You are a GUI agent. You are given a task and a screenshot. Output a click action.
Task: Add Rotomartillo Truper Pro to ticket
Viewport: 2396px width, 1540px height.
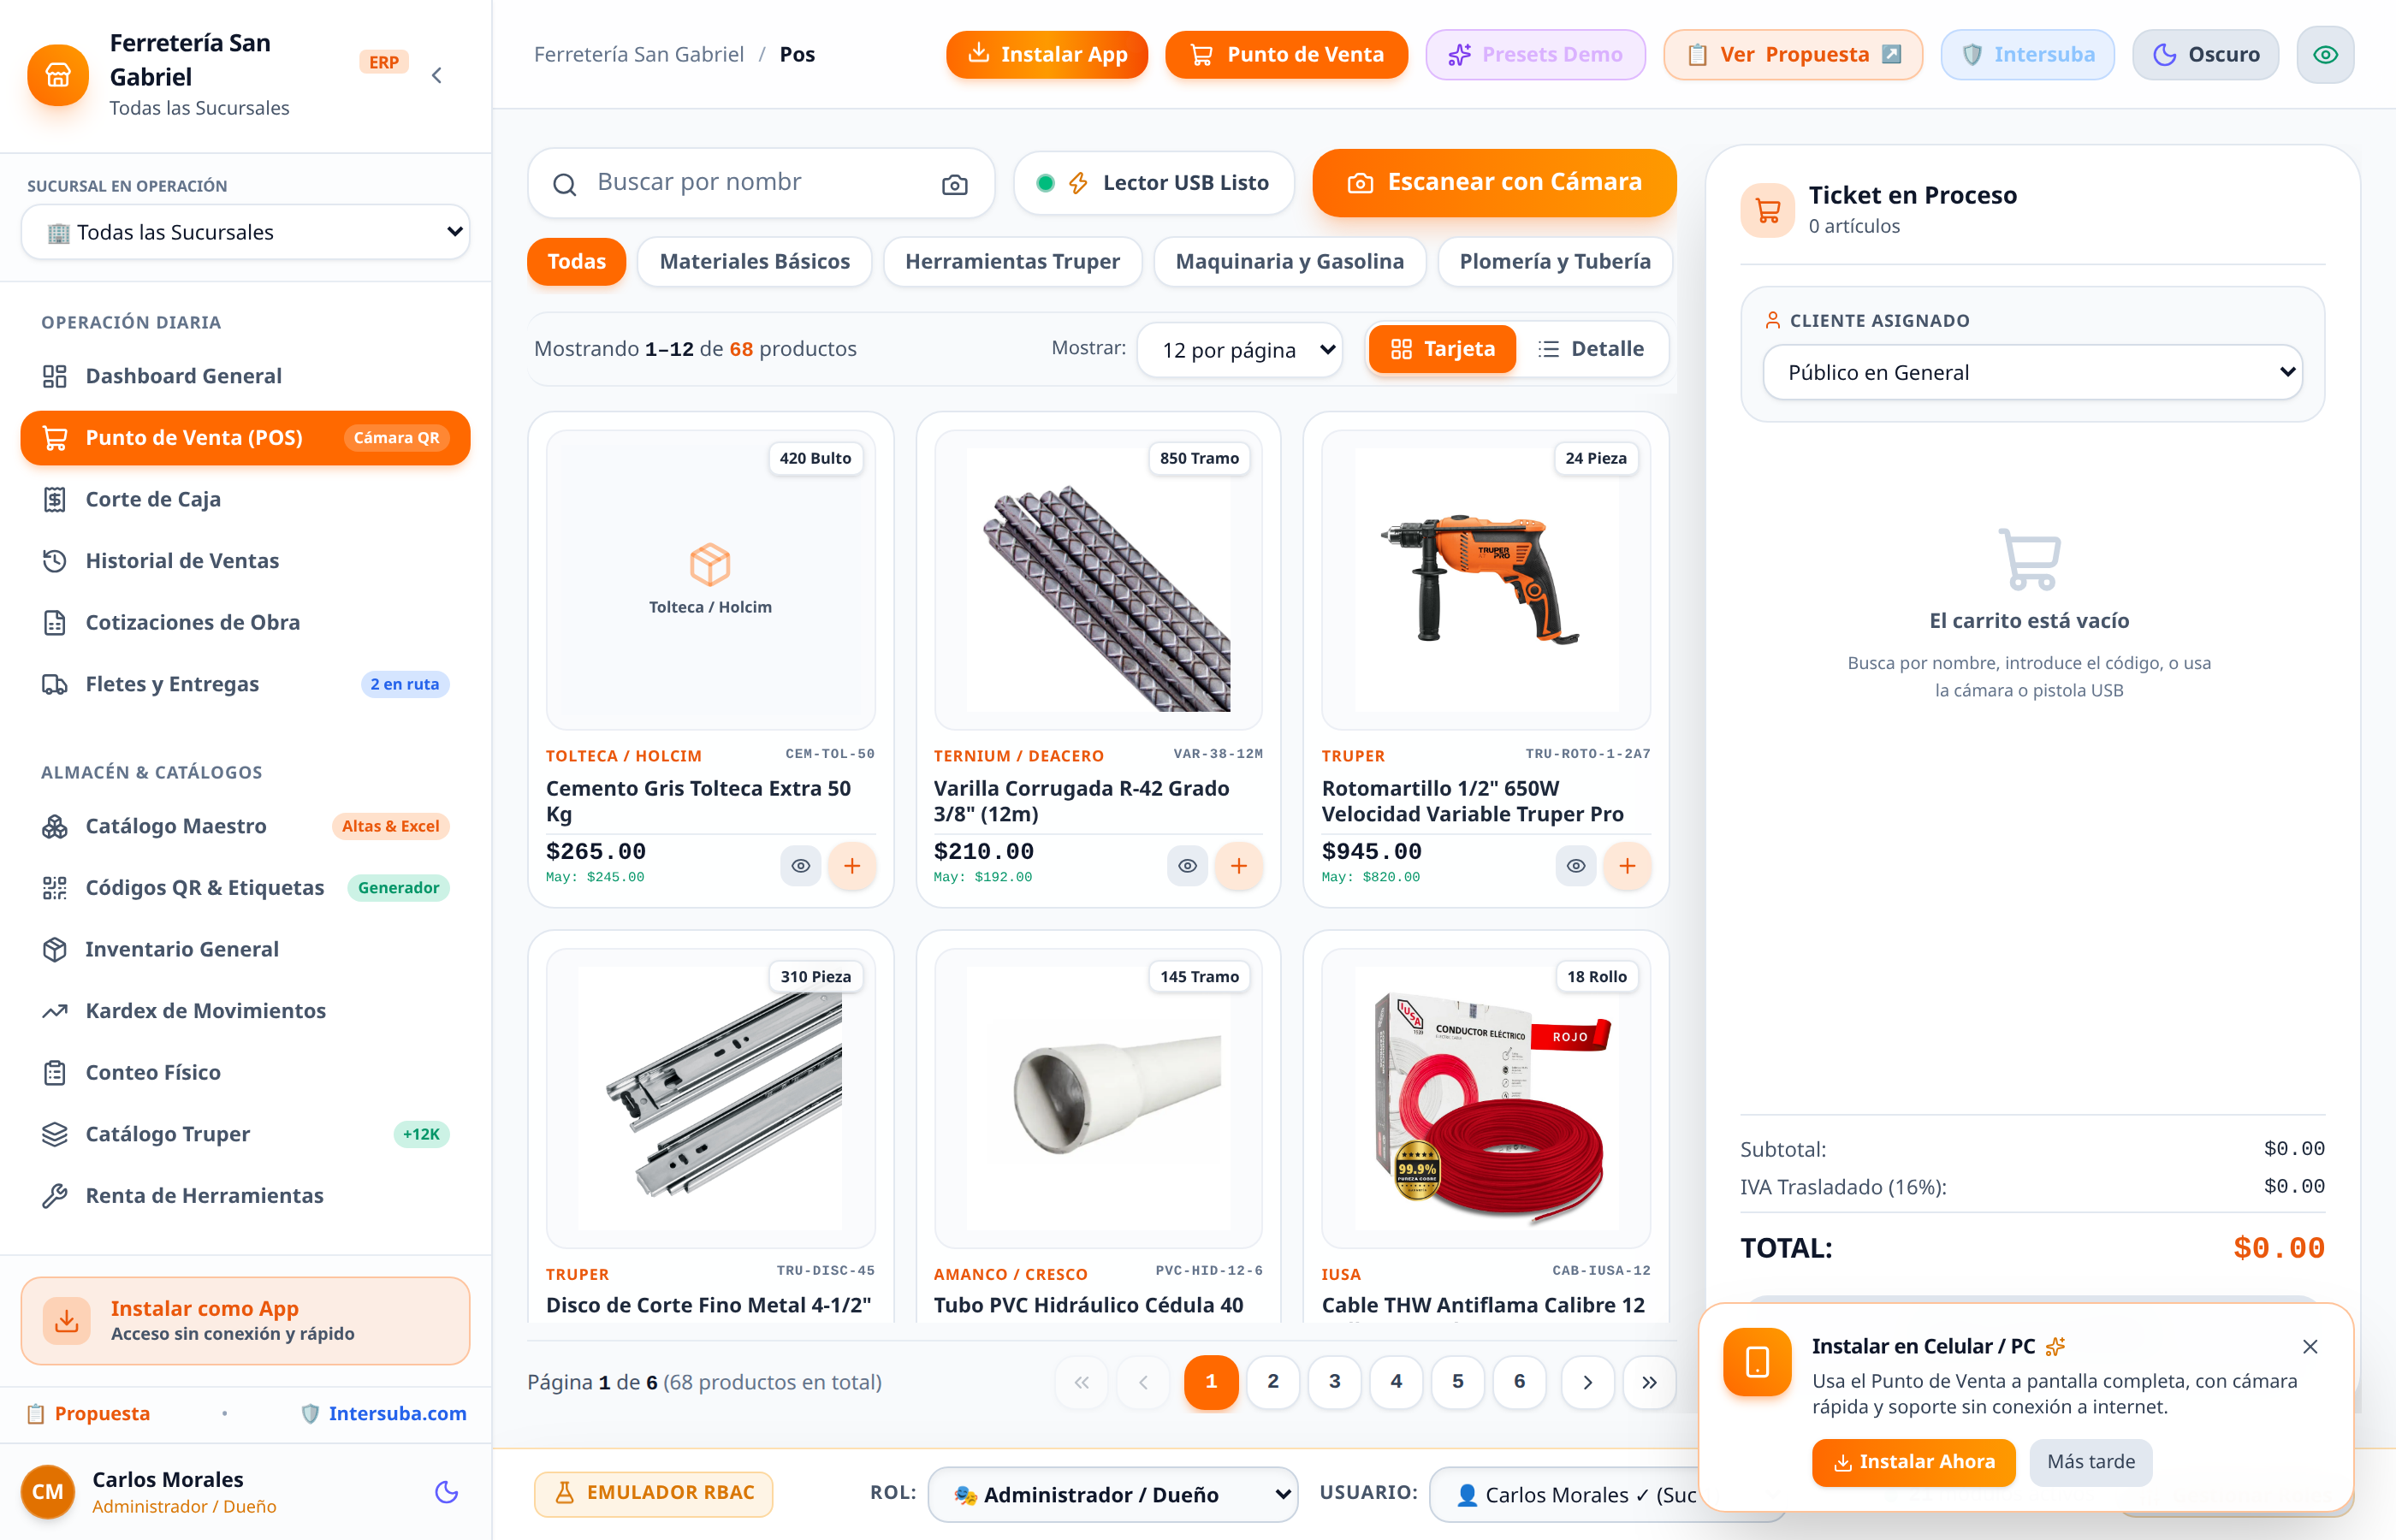(1627, 866)
